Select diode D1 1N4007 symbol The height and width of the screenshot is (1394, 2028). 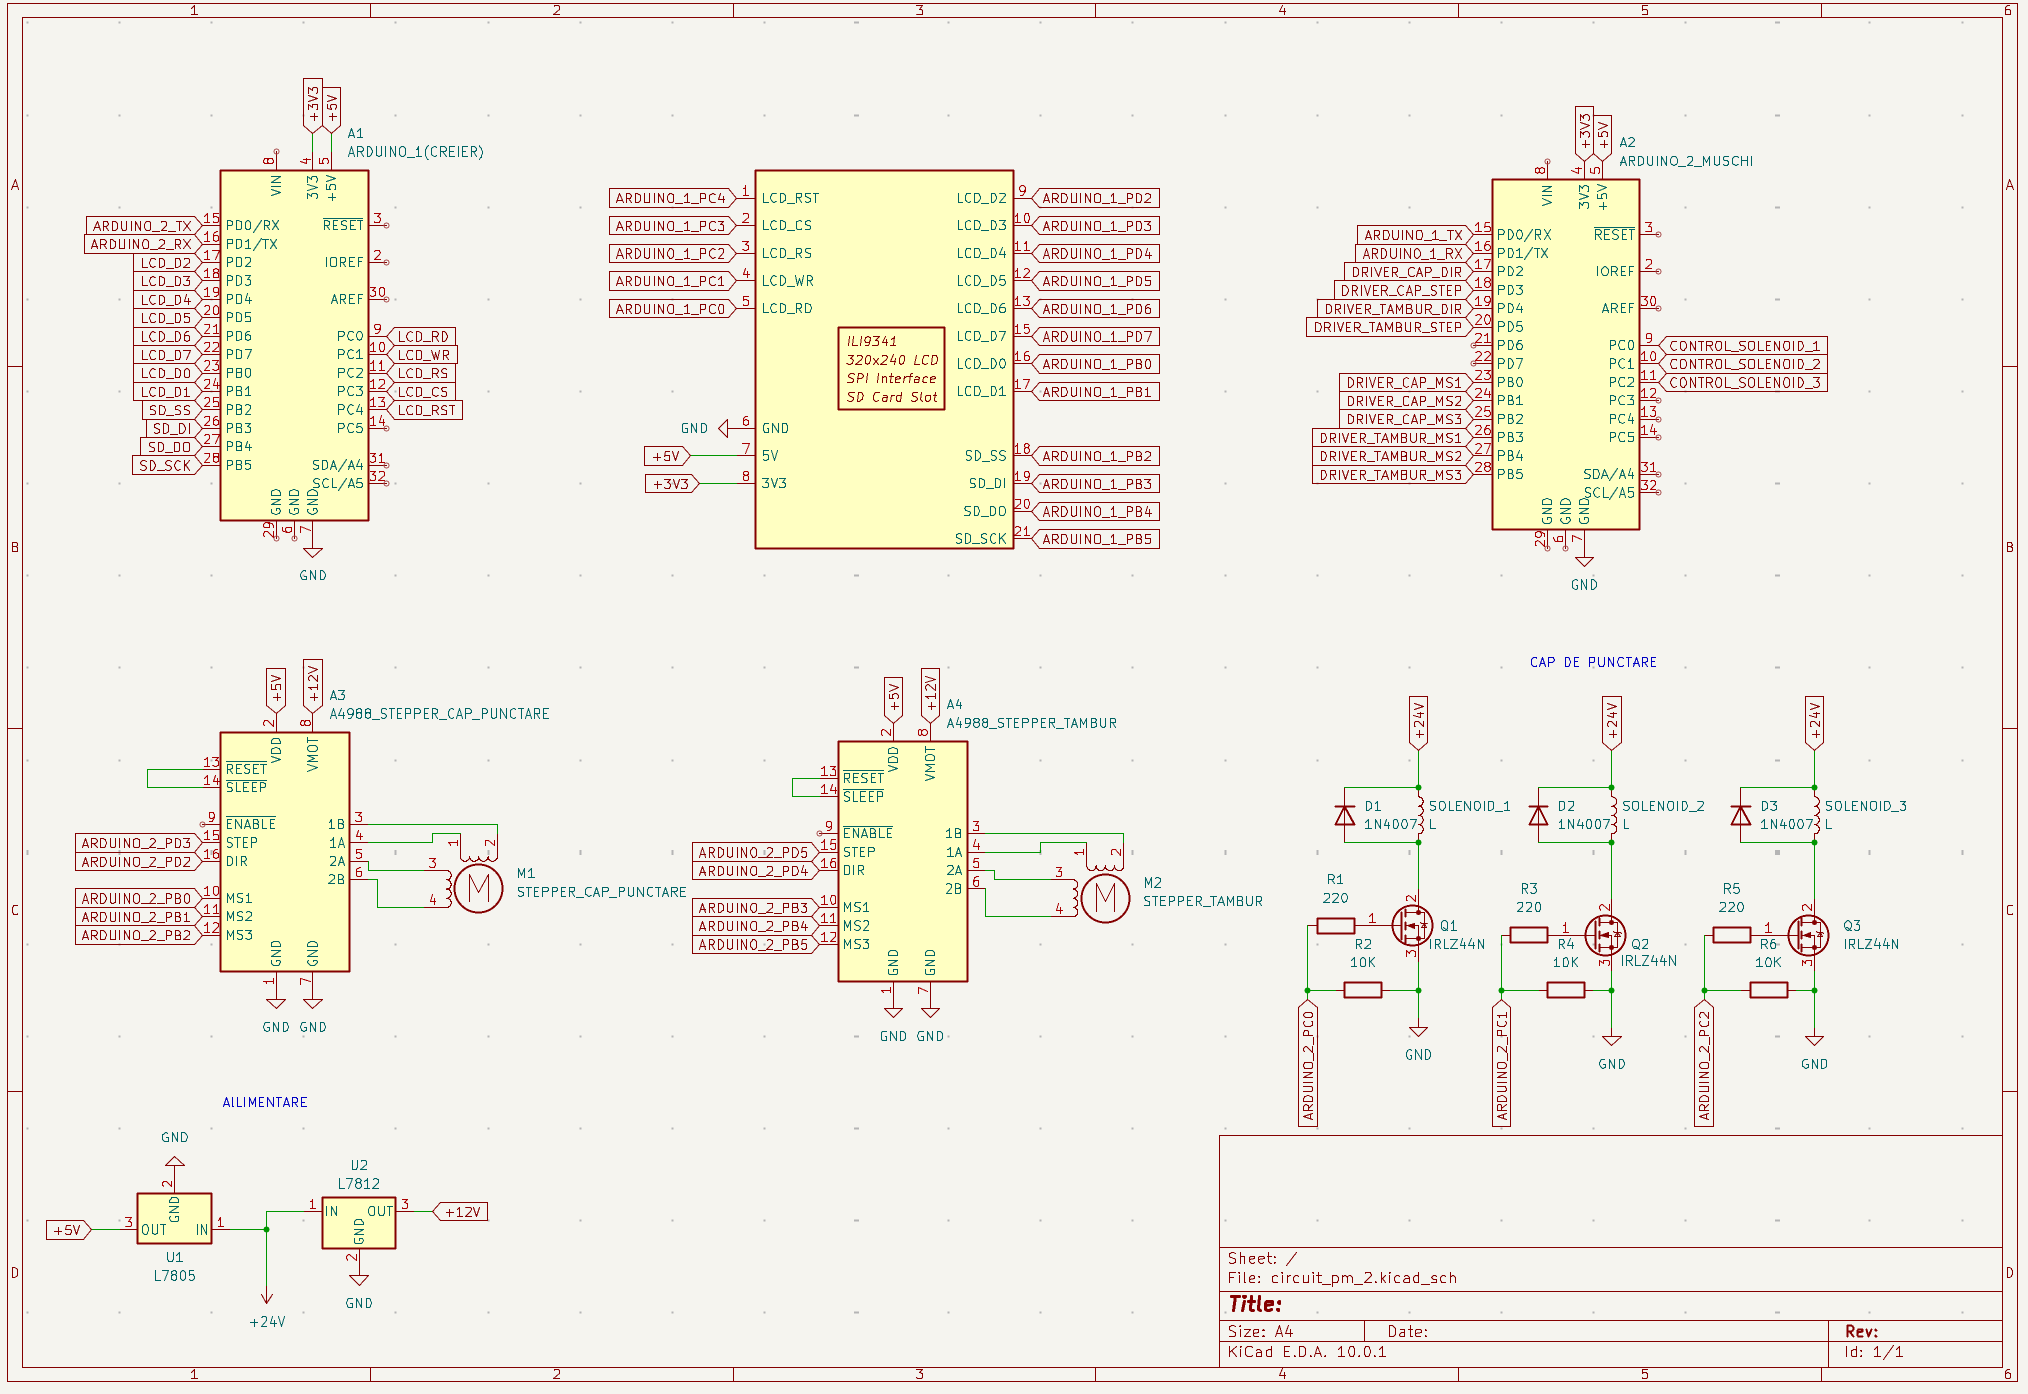[x=1345, y=815]
